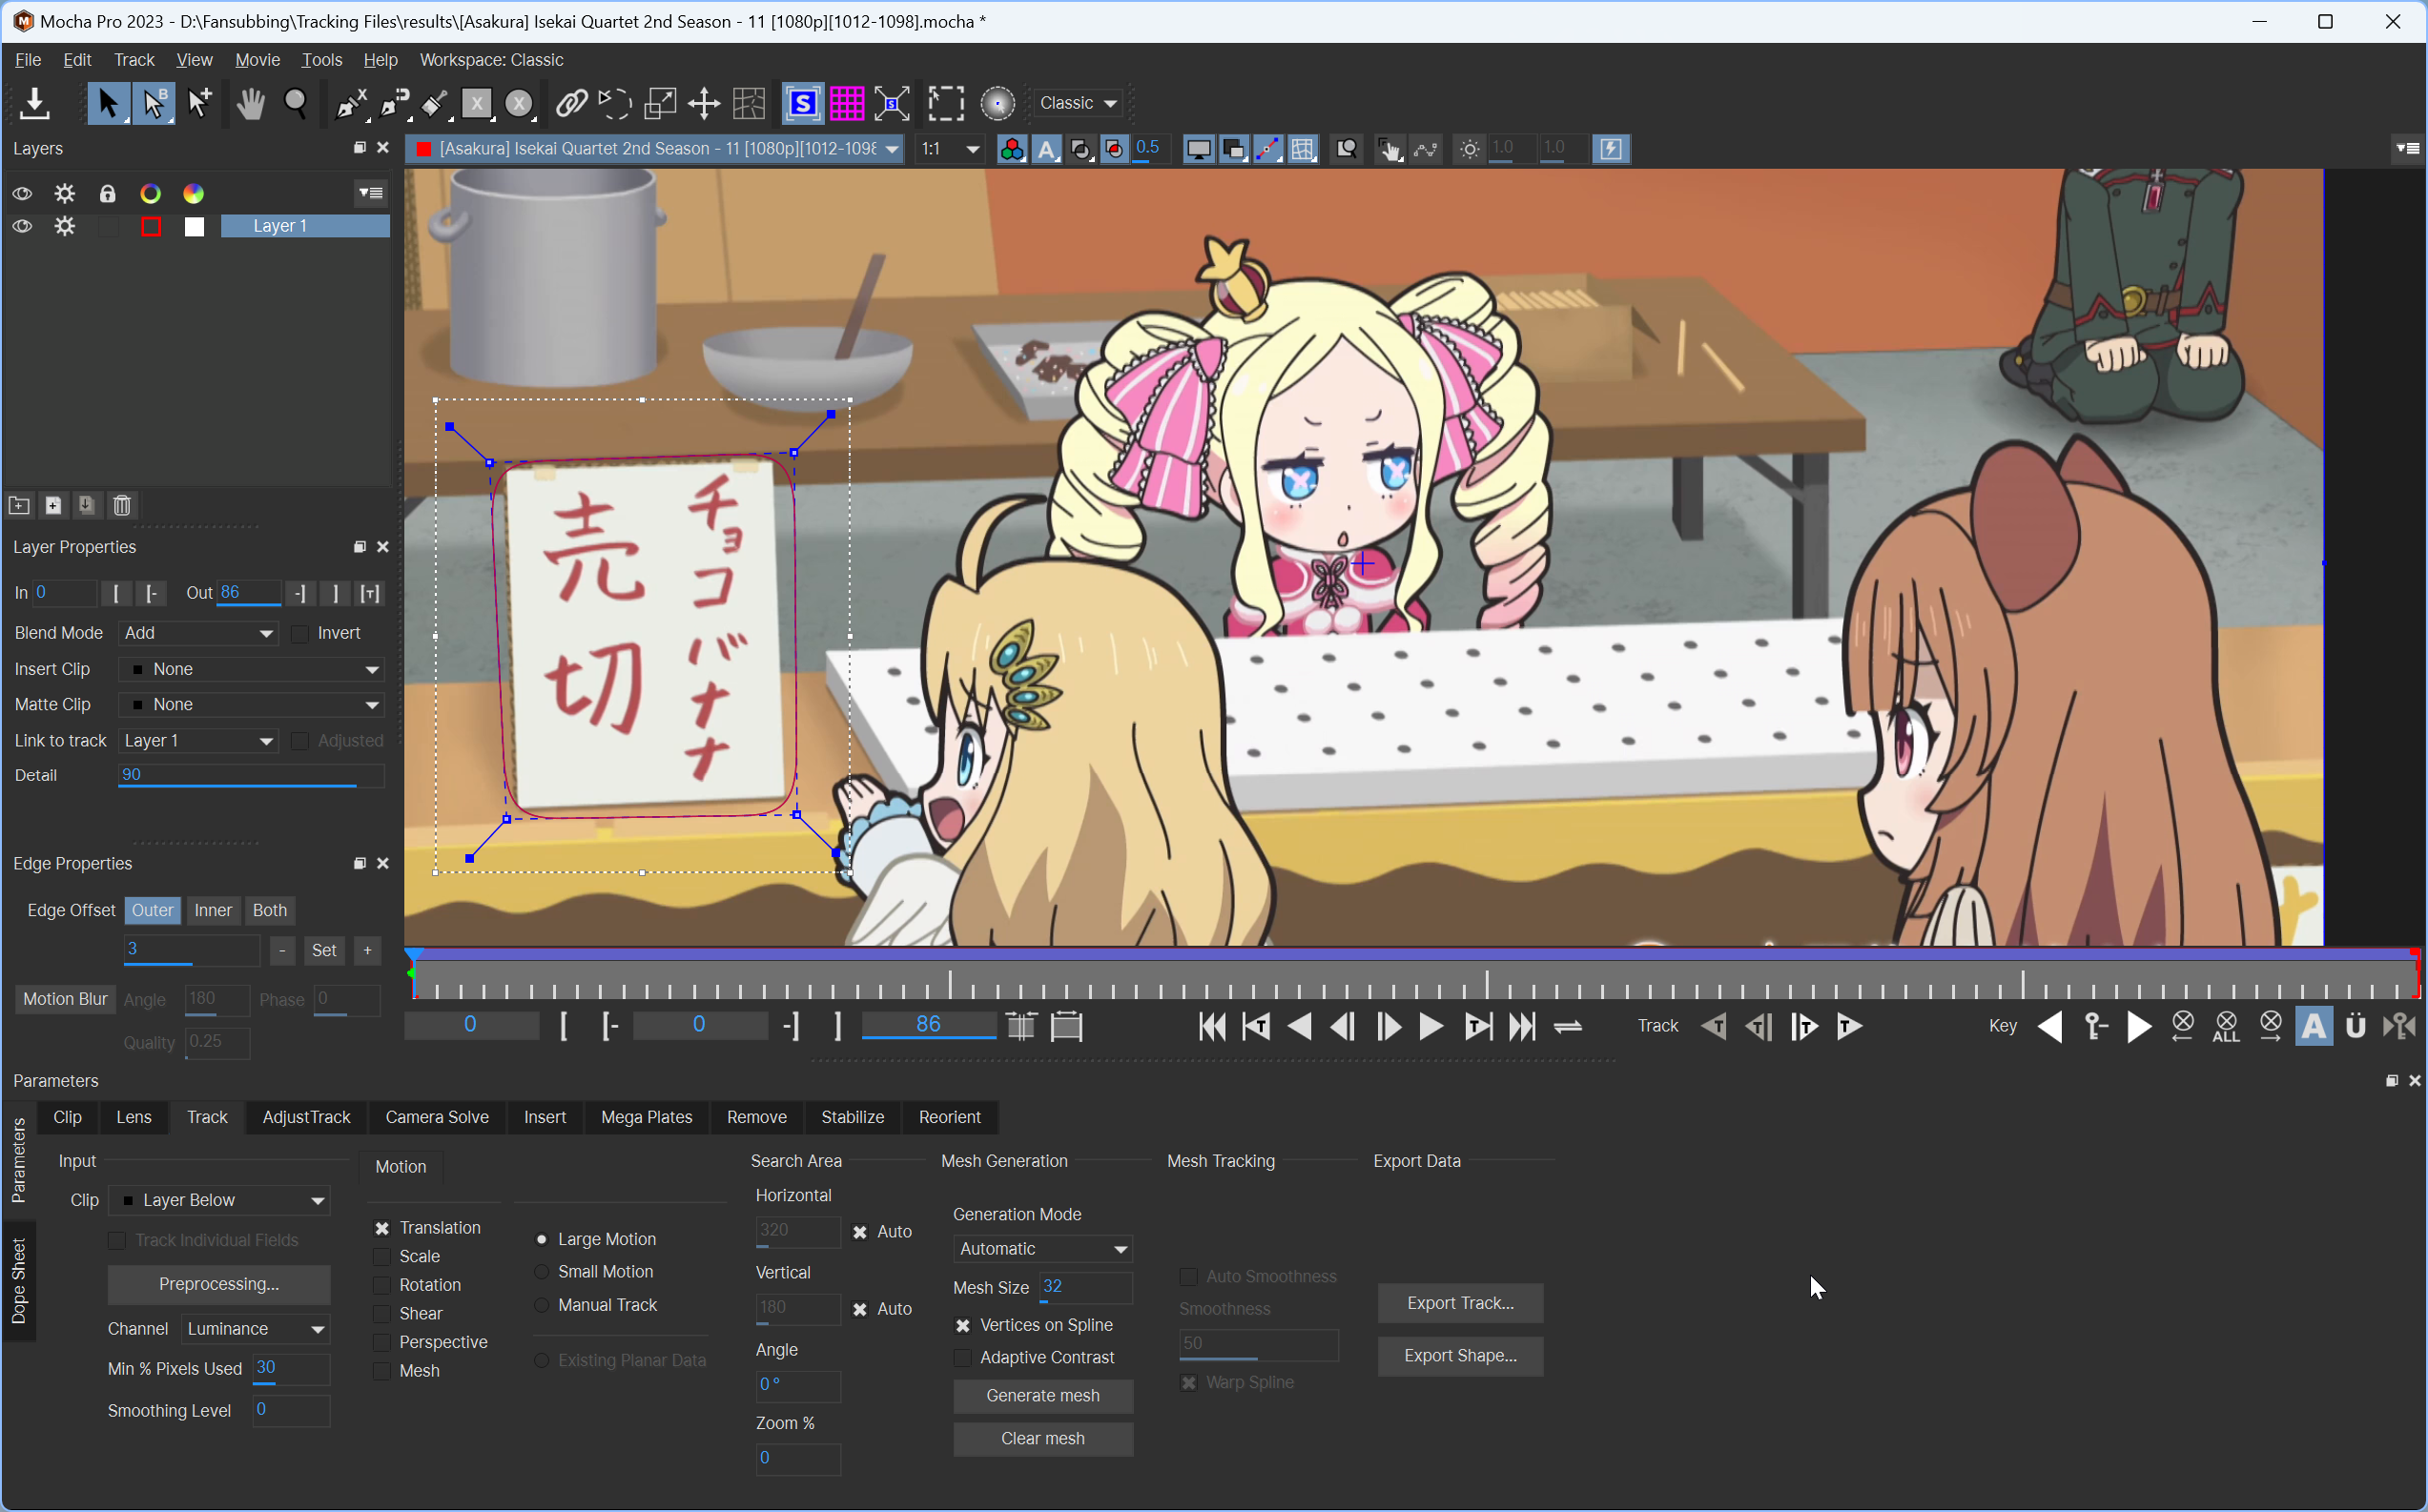Select the ellipse X-Spline shape tool

click(x=519, y=103)
